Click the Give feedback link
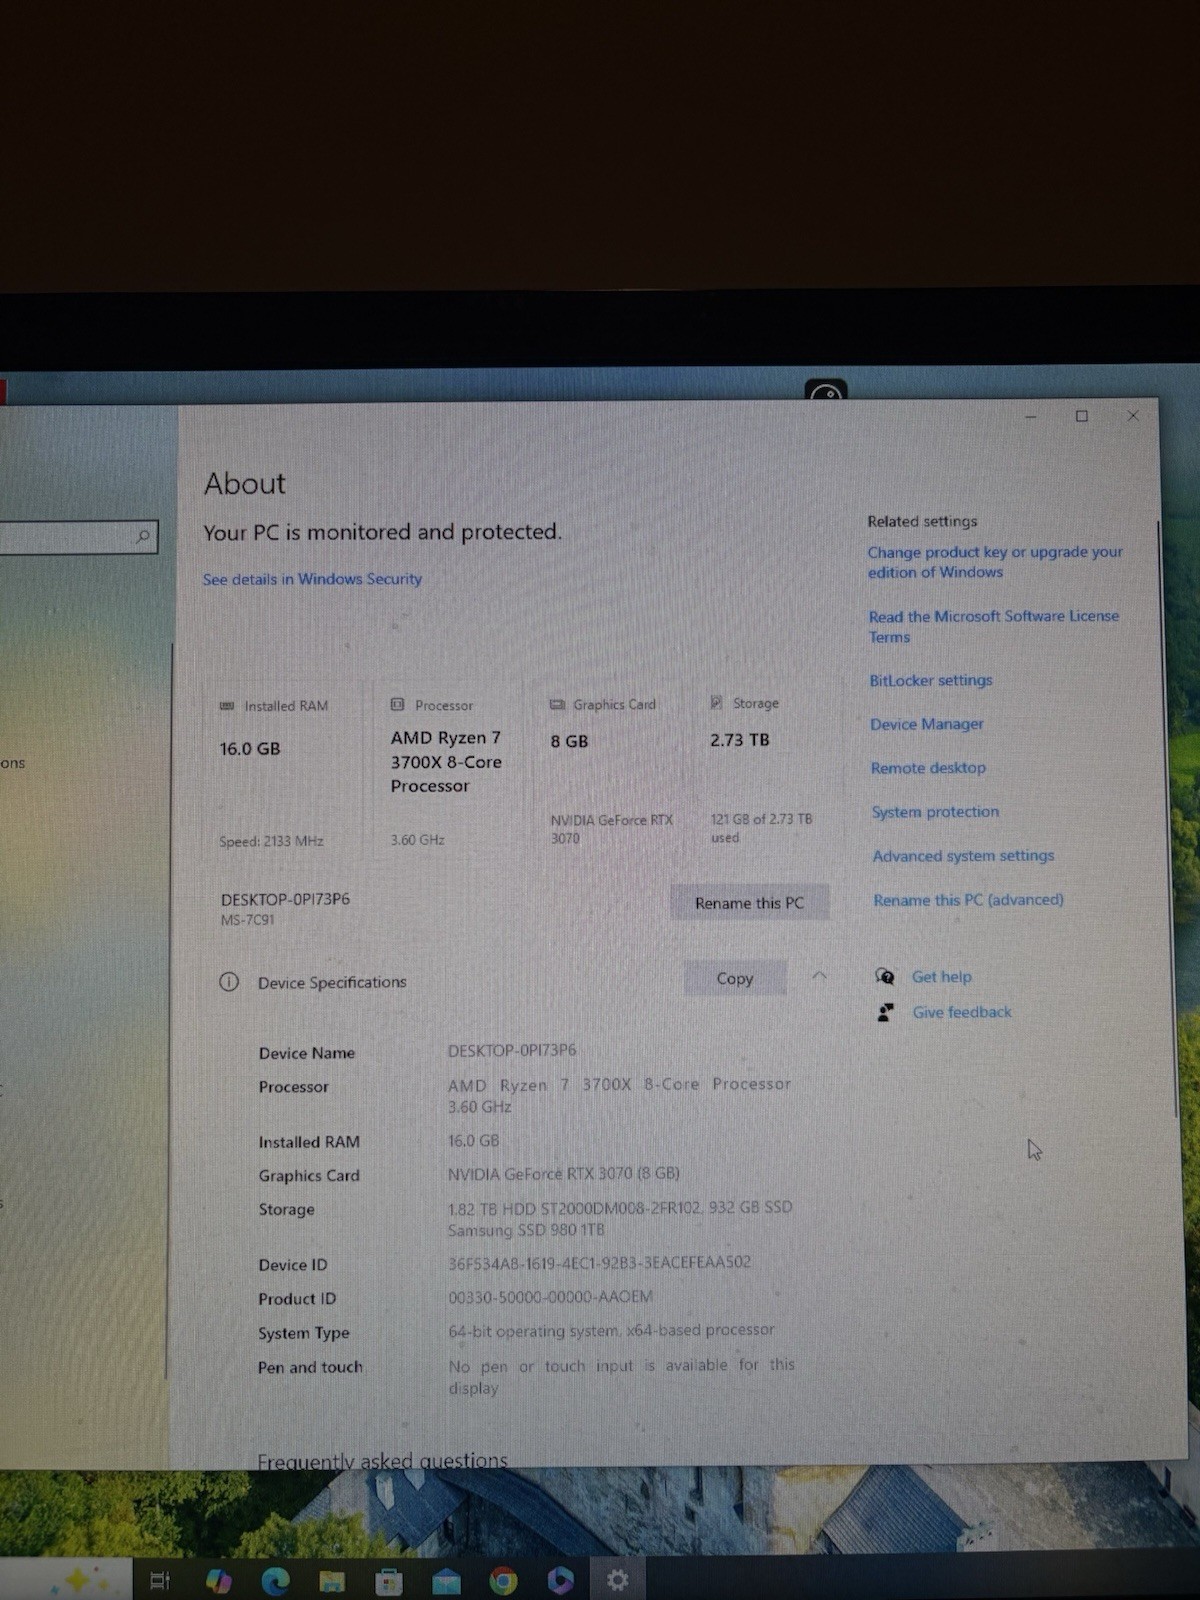1200x1600 pixels. pos(962,1012)
